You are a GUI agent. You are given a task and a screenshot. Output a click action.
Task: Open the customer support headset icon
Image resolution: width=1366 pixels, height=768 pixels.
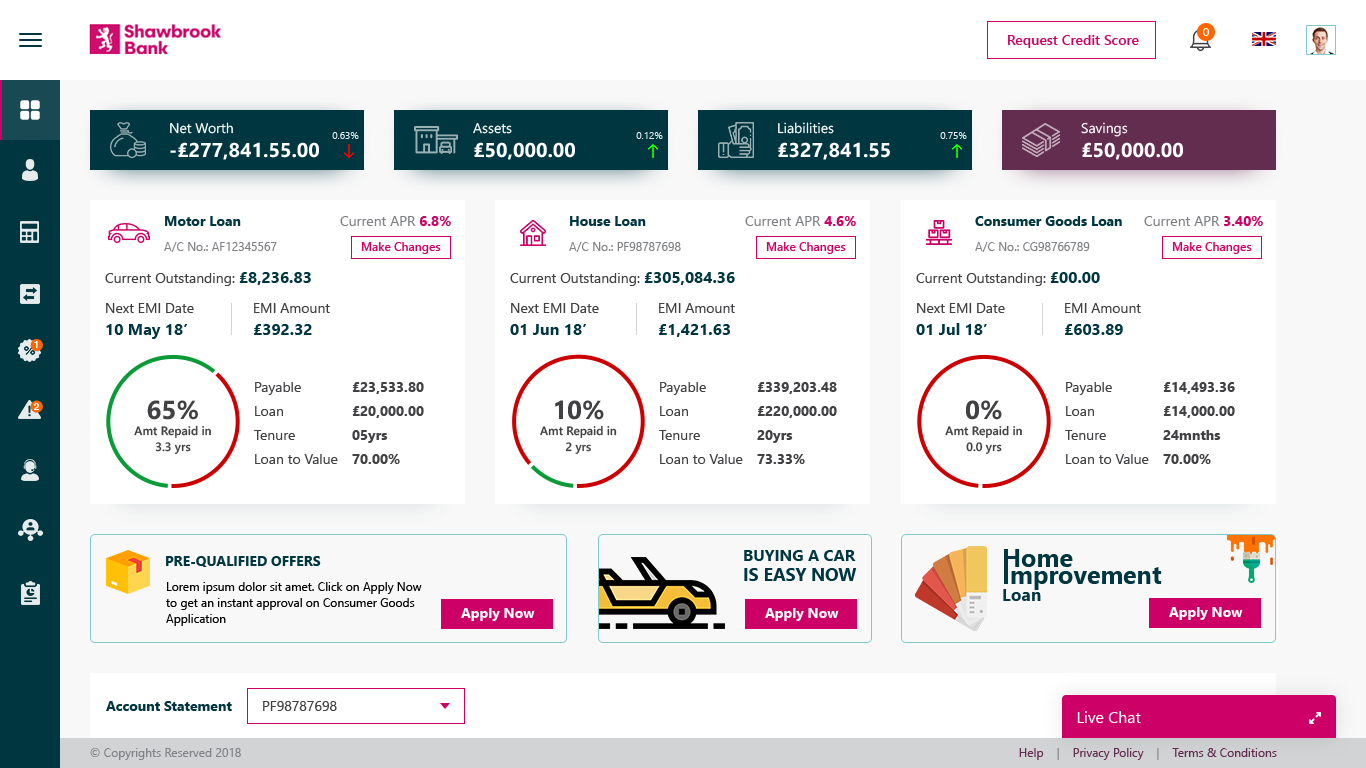coord(29,469)
